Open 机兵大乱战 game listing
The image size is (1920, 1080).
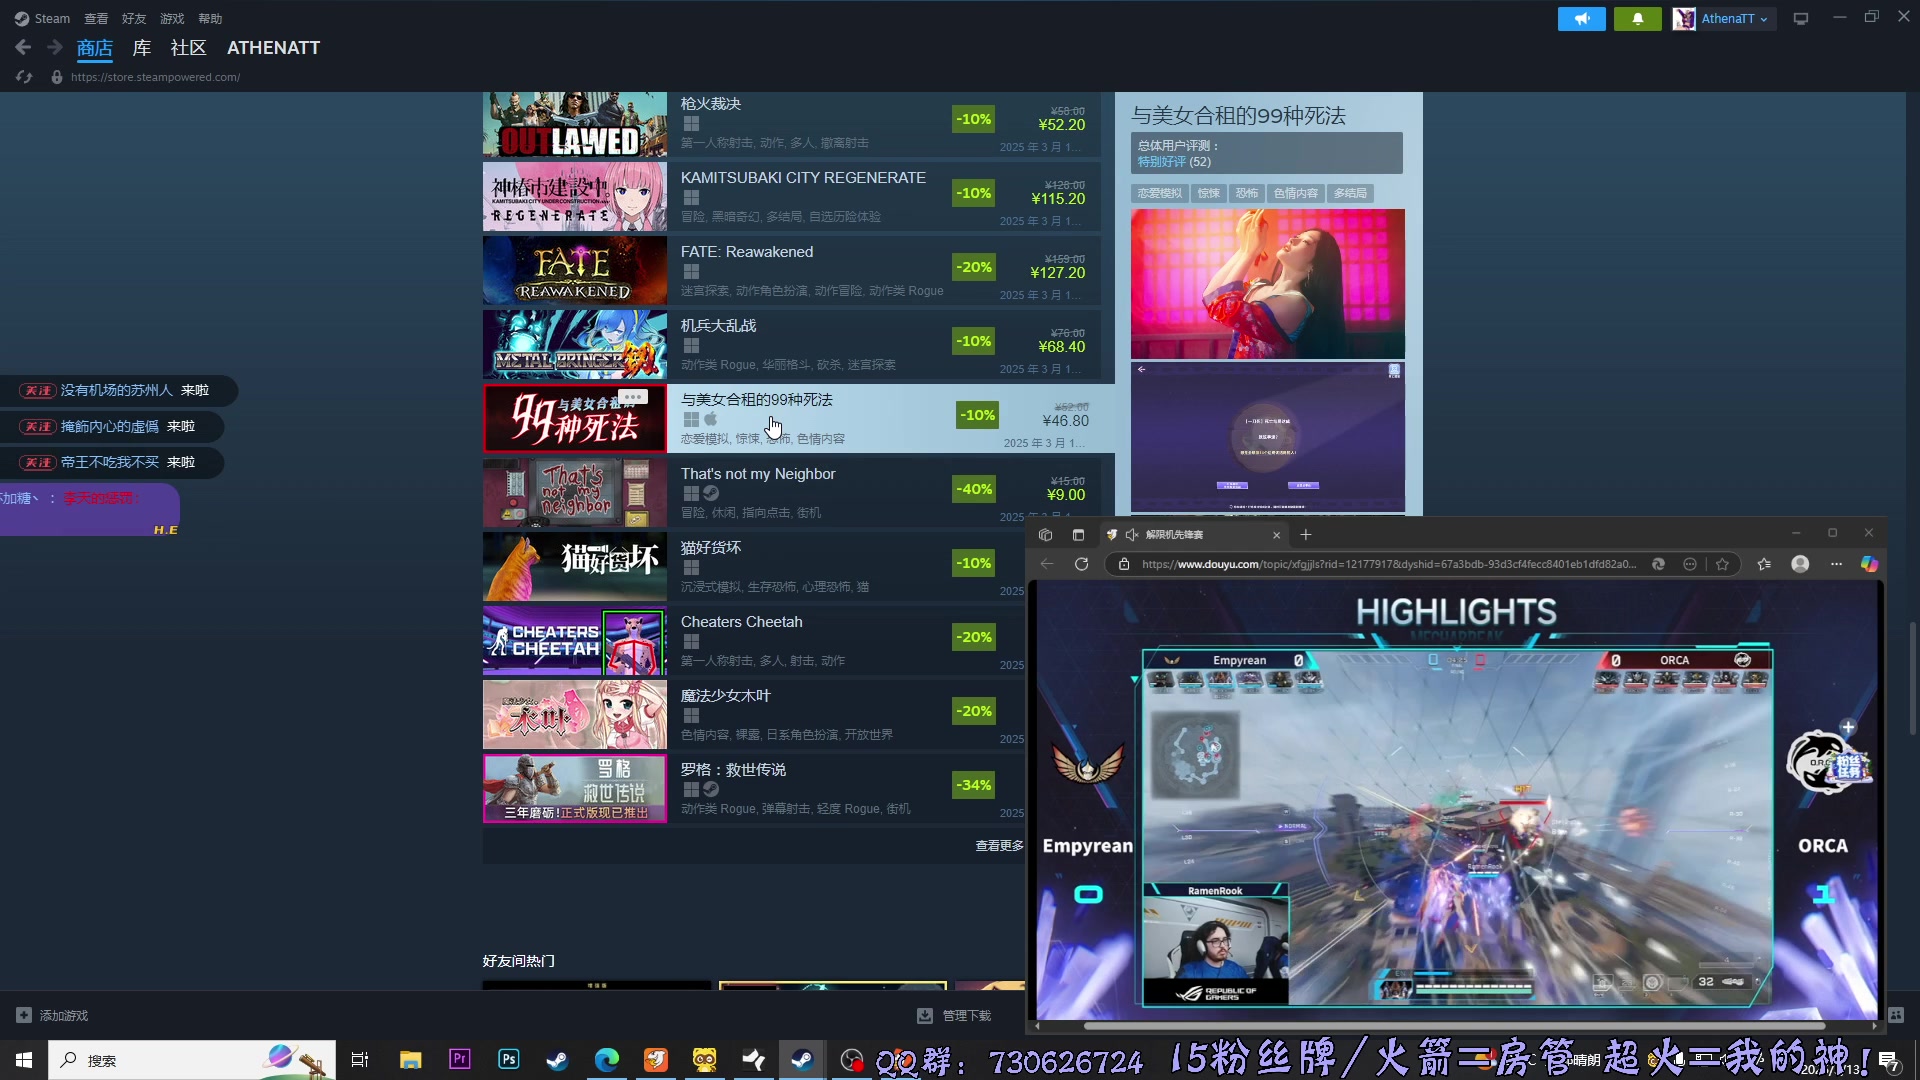791,346
